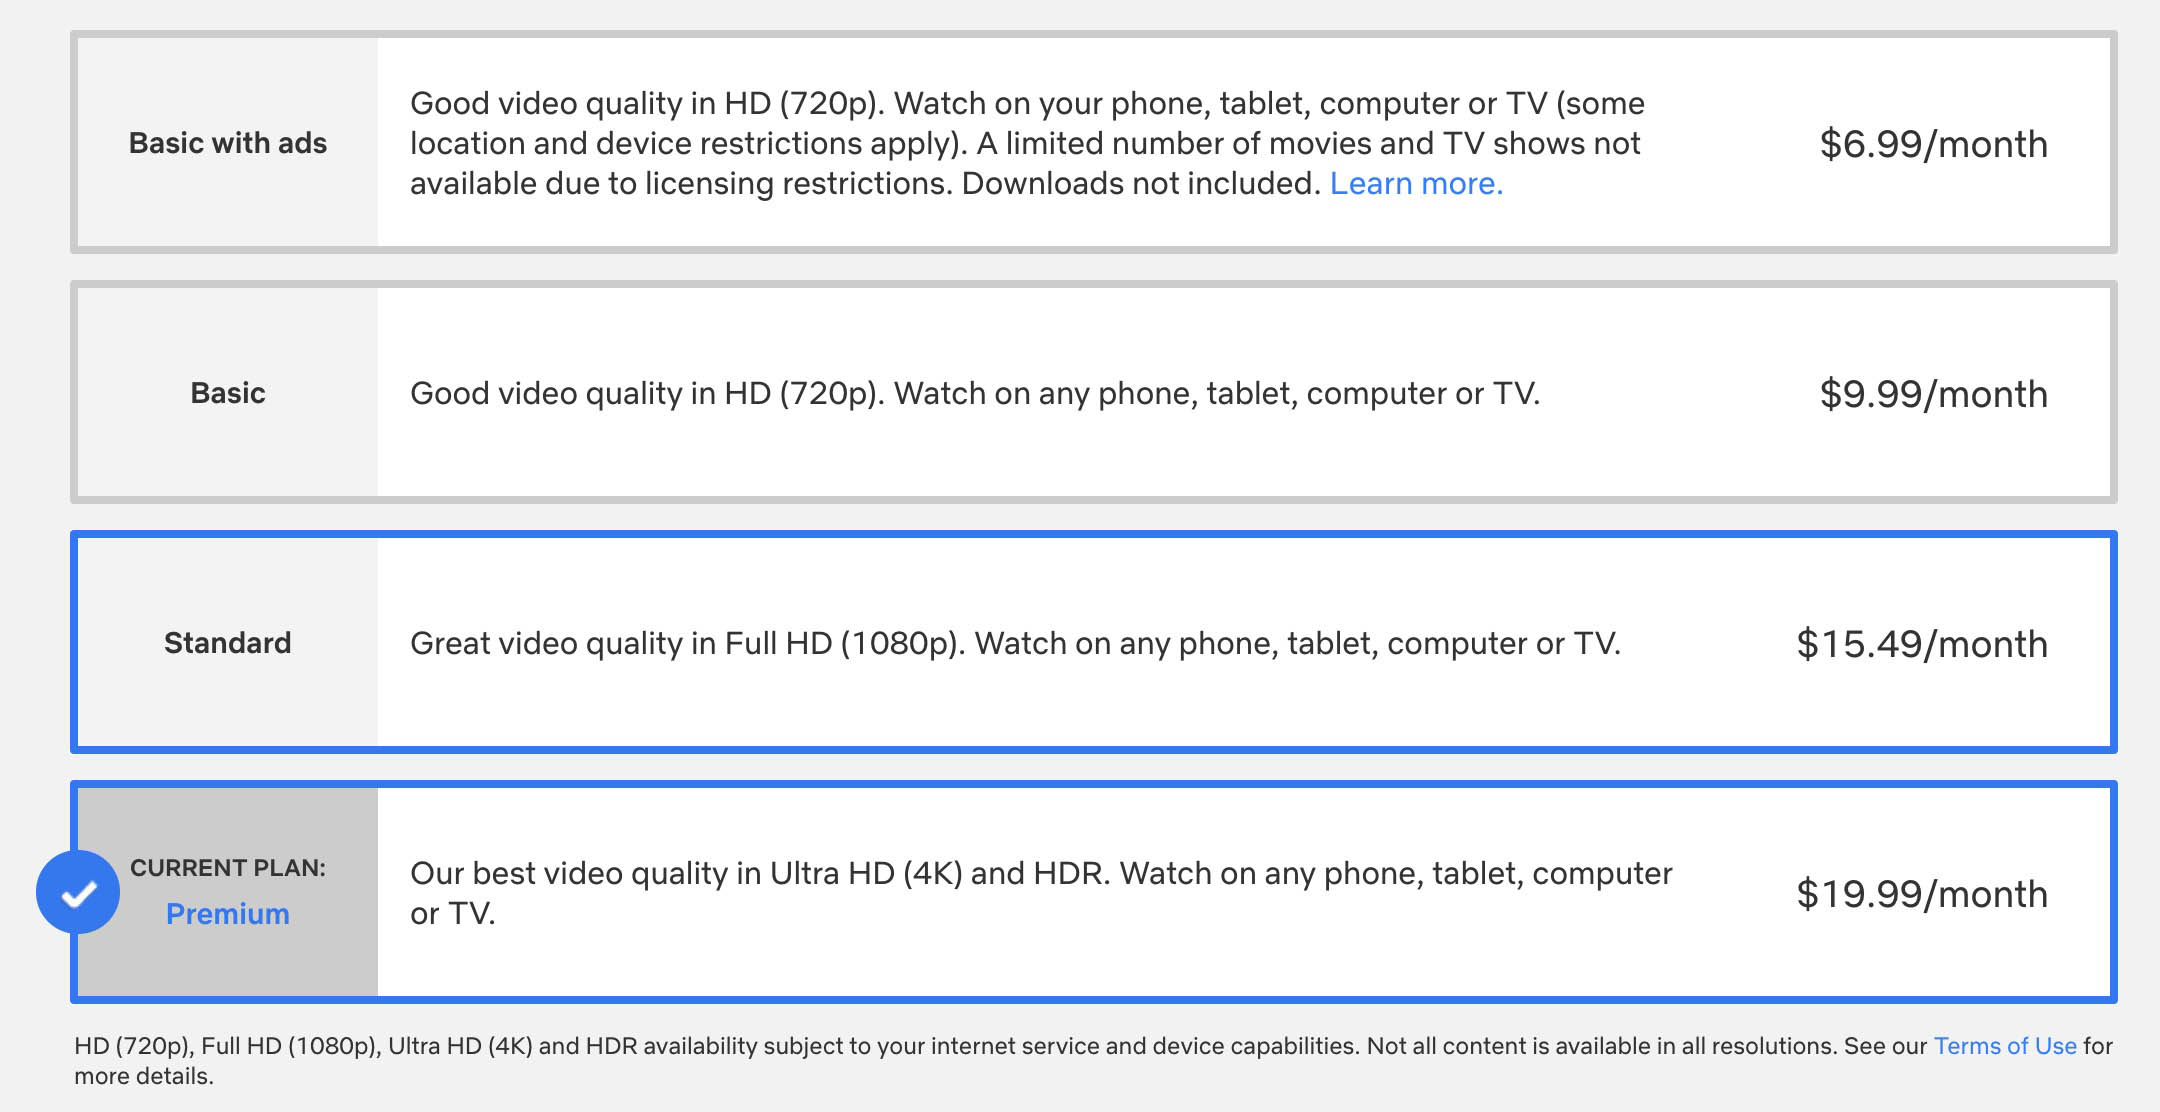Click the CURRENT PLAN heading text
Image resolution: width=2160 pixels, height=1112 pixels.
228,868
